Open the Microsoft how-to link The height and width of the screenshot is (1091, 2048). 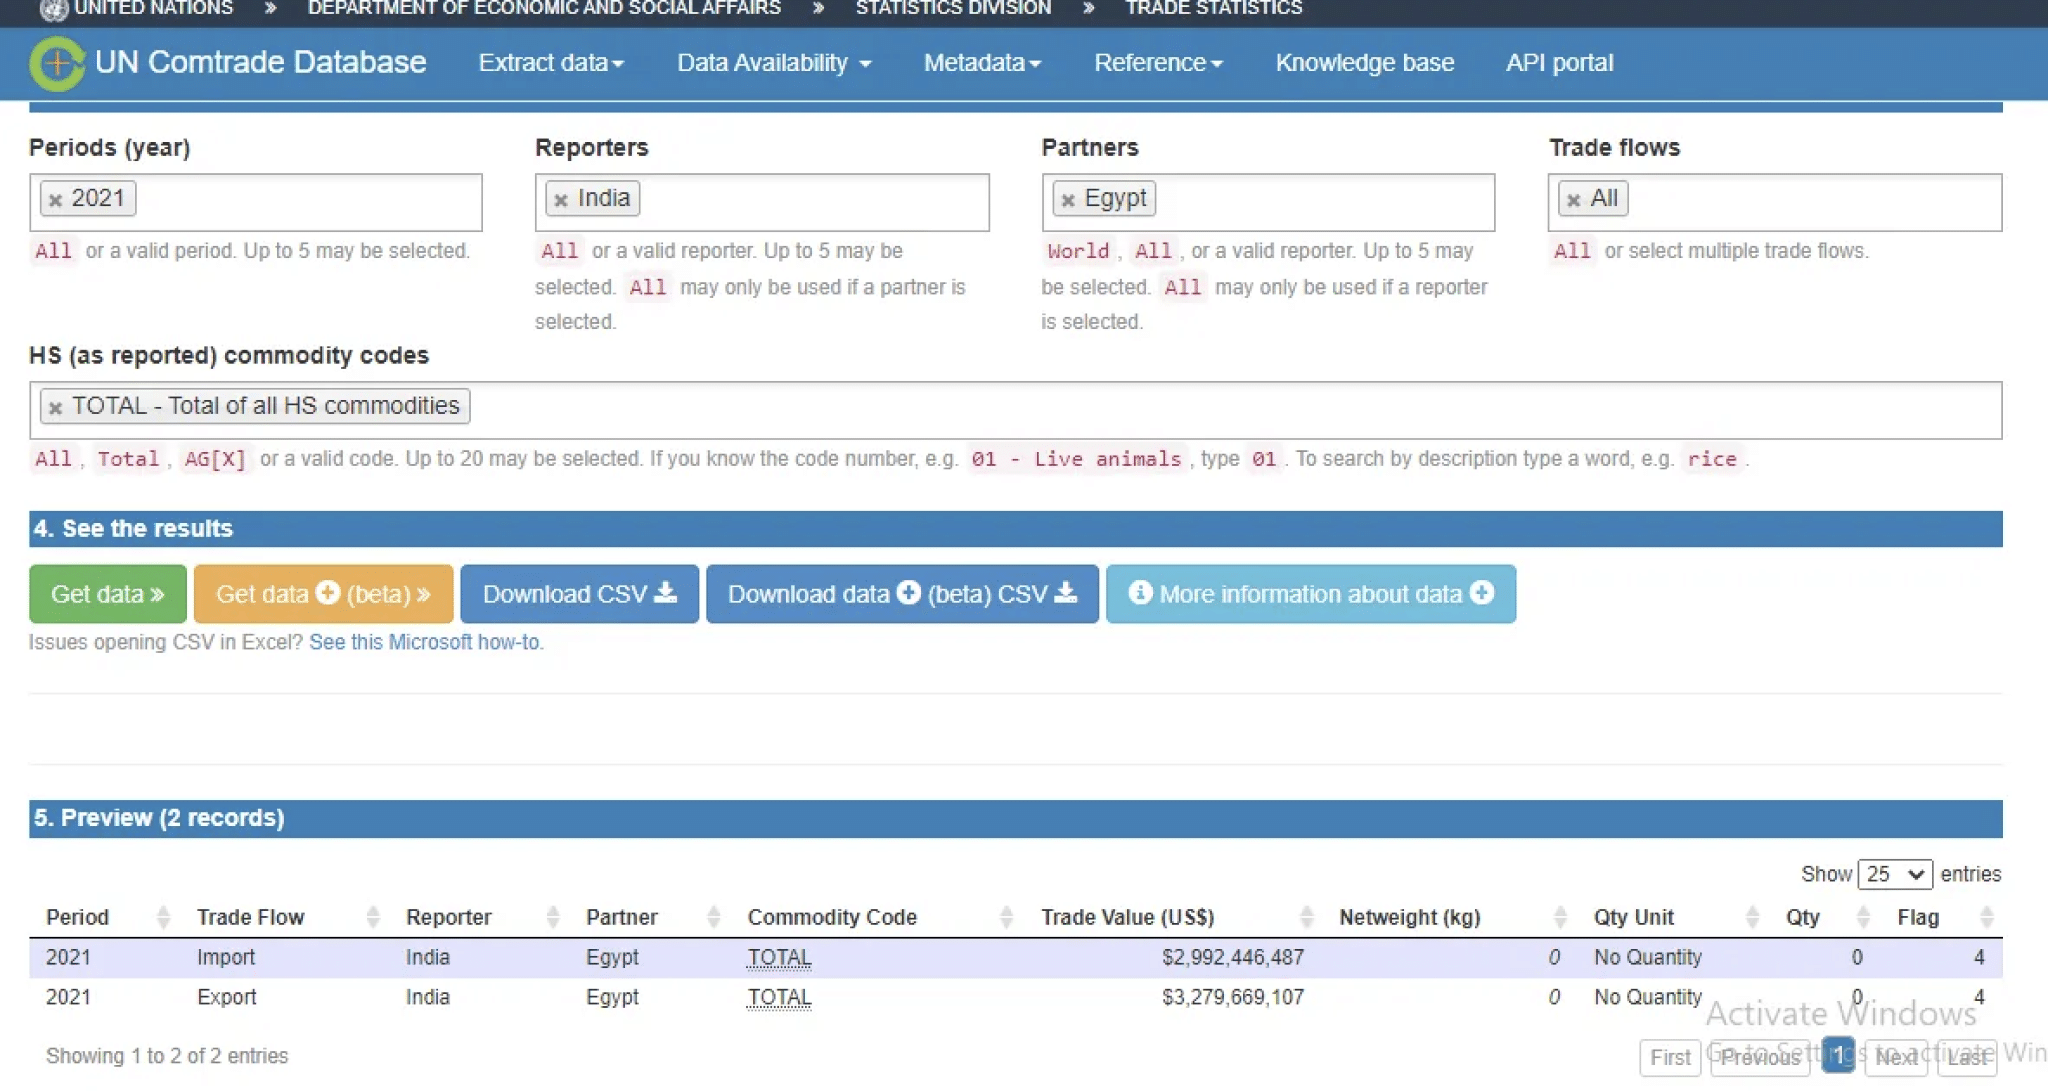(x=426, y=642)
